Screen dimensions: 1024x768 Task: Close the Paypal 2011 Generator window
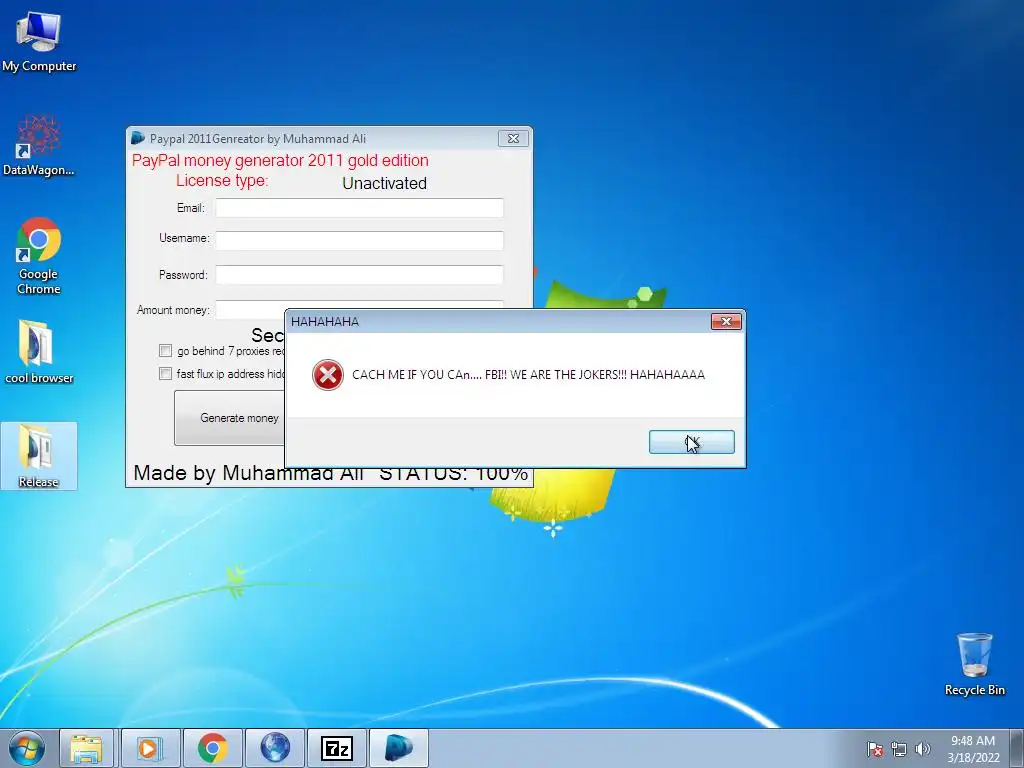tap(513, 138)
